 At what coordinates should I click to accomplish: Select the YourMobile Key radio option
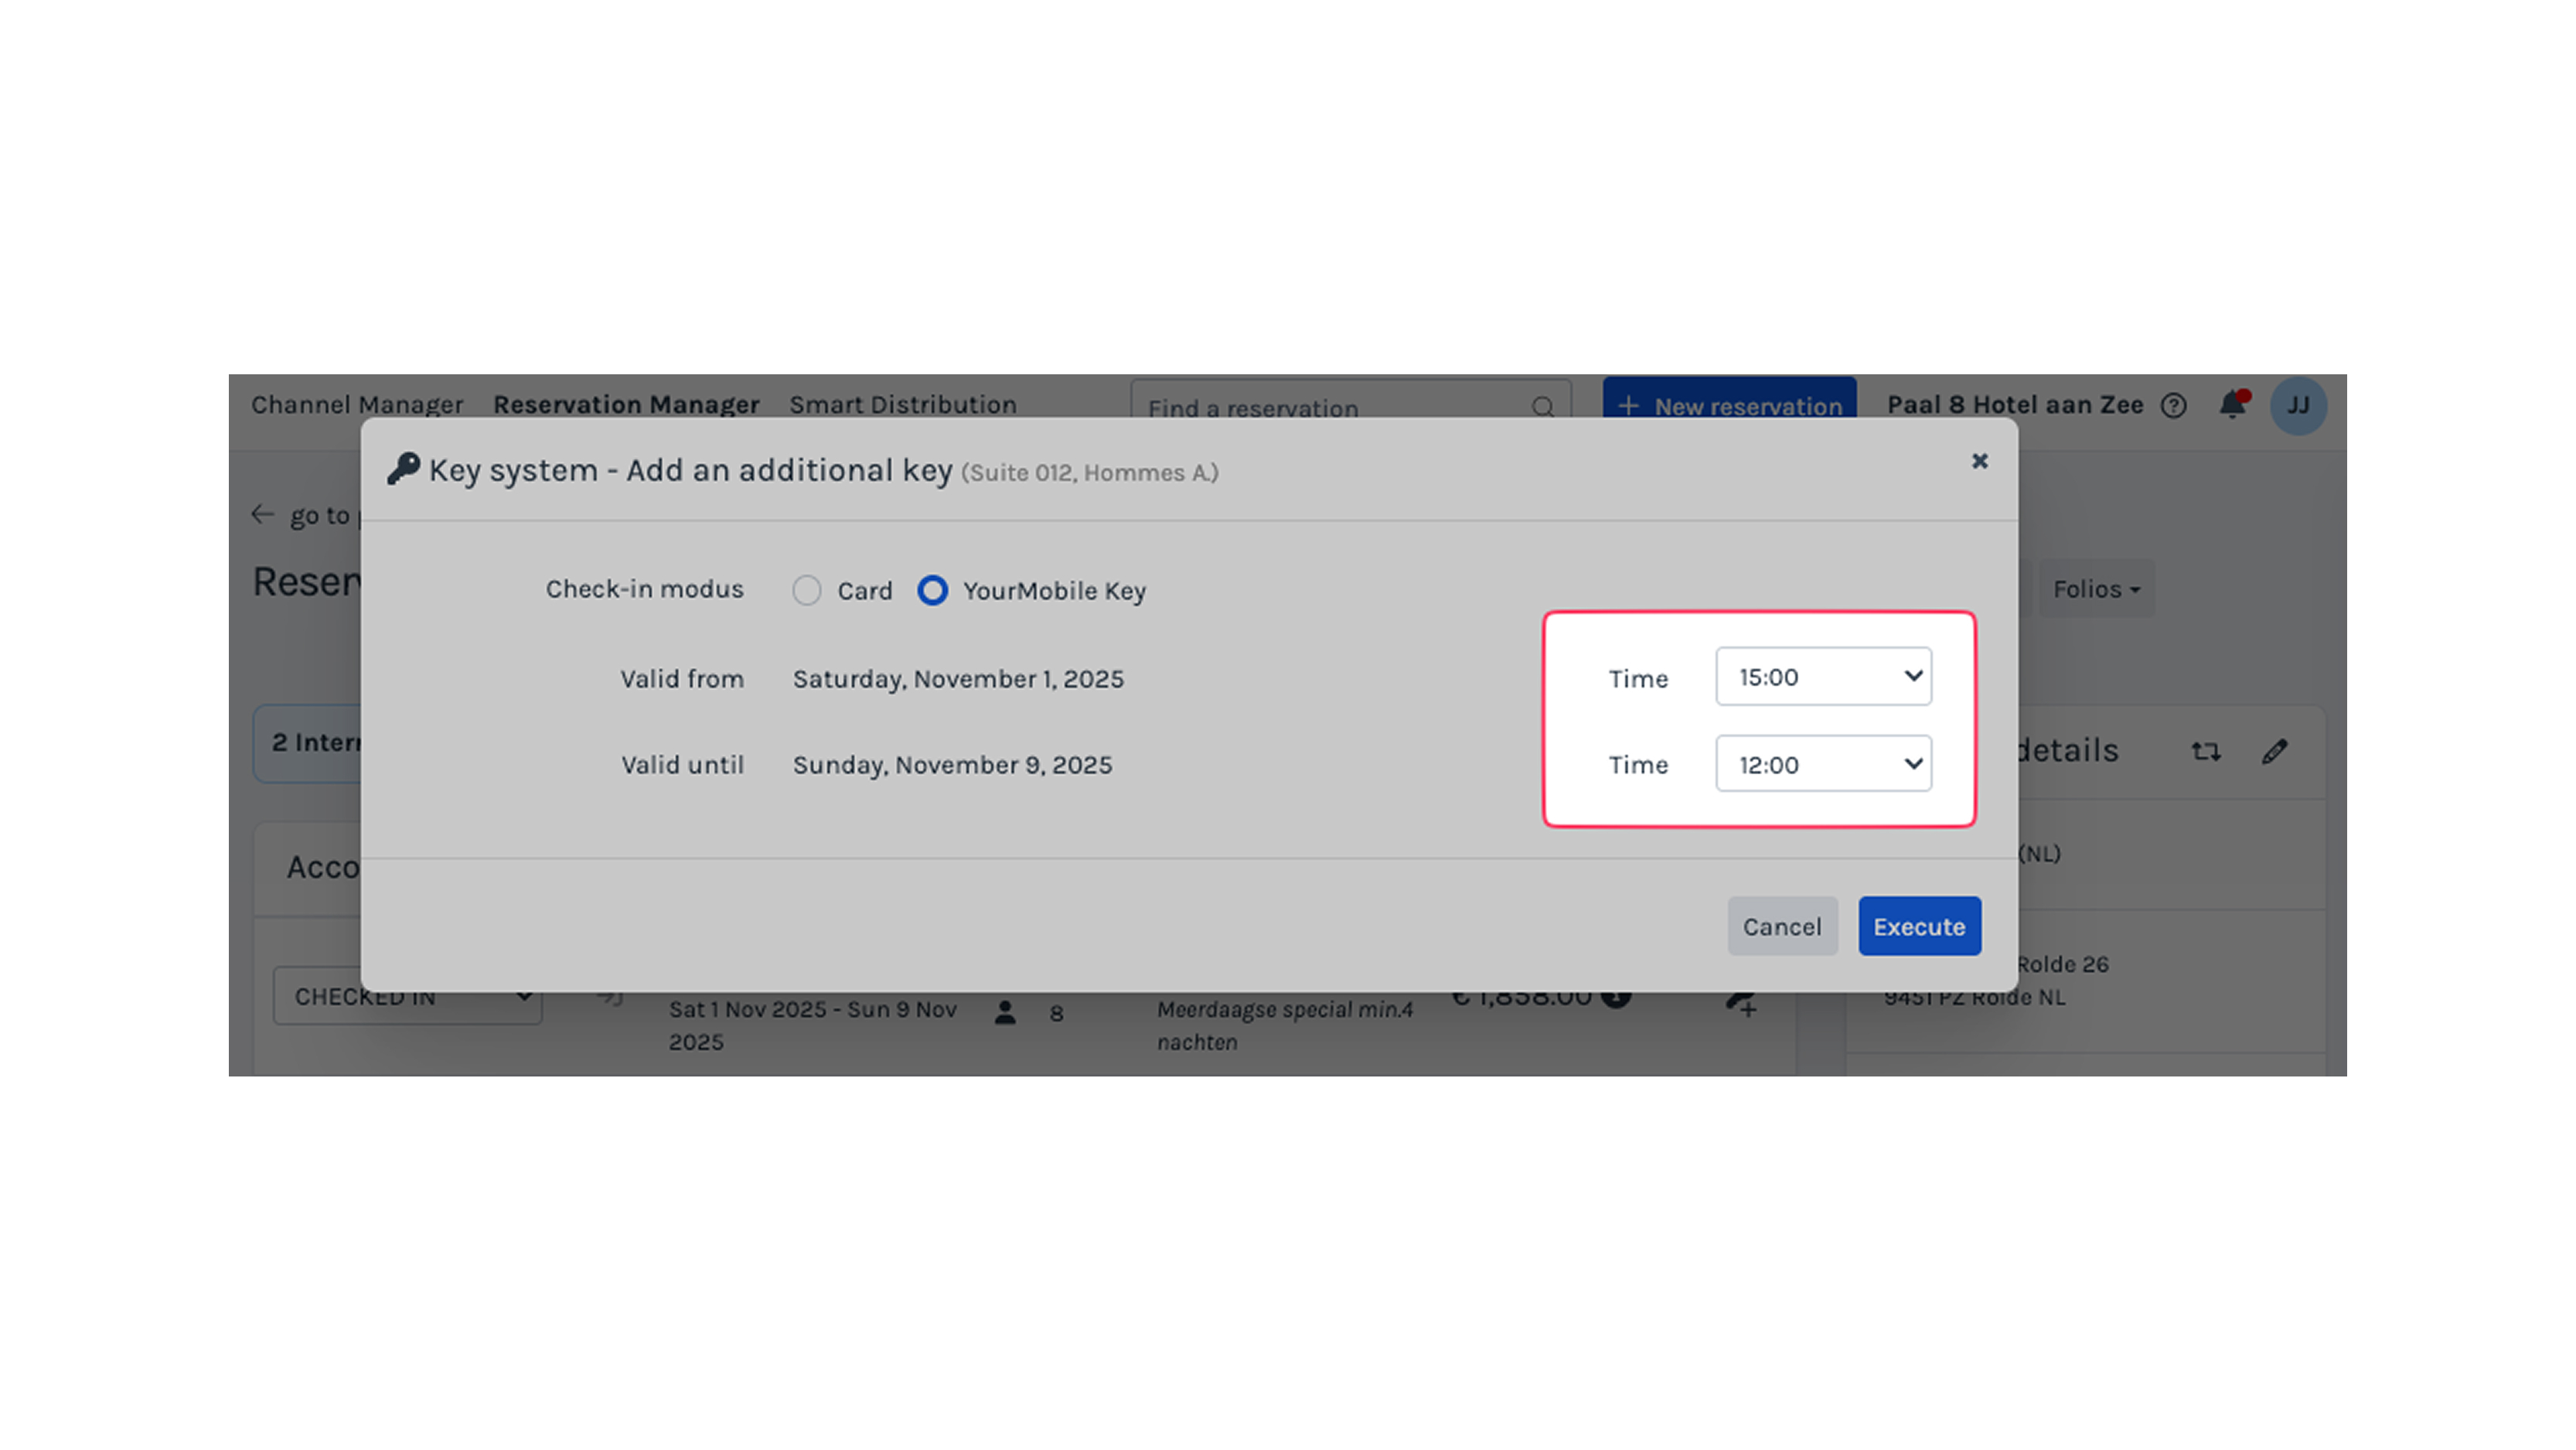[933, 591]
